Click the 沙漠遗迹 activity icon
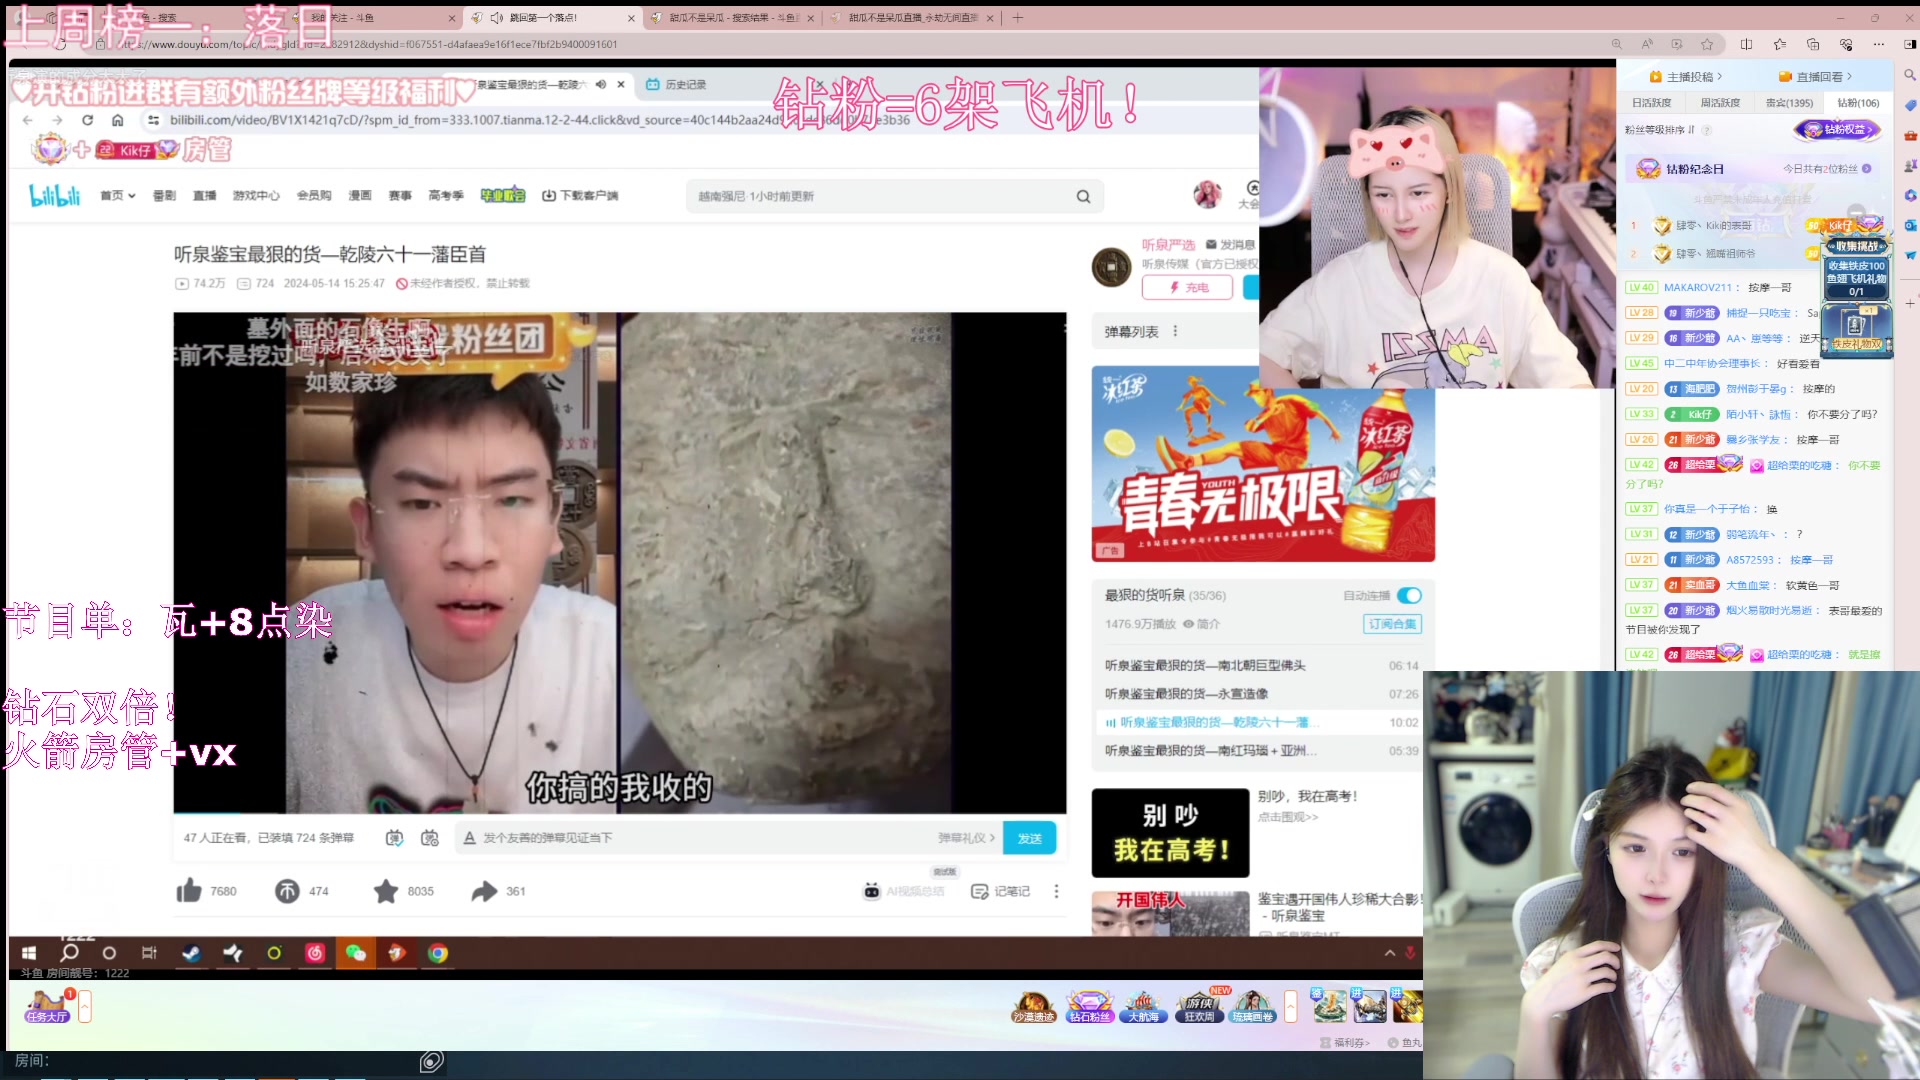1920x1080 pixels. click(1034, 1007)
